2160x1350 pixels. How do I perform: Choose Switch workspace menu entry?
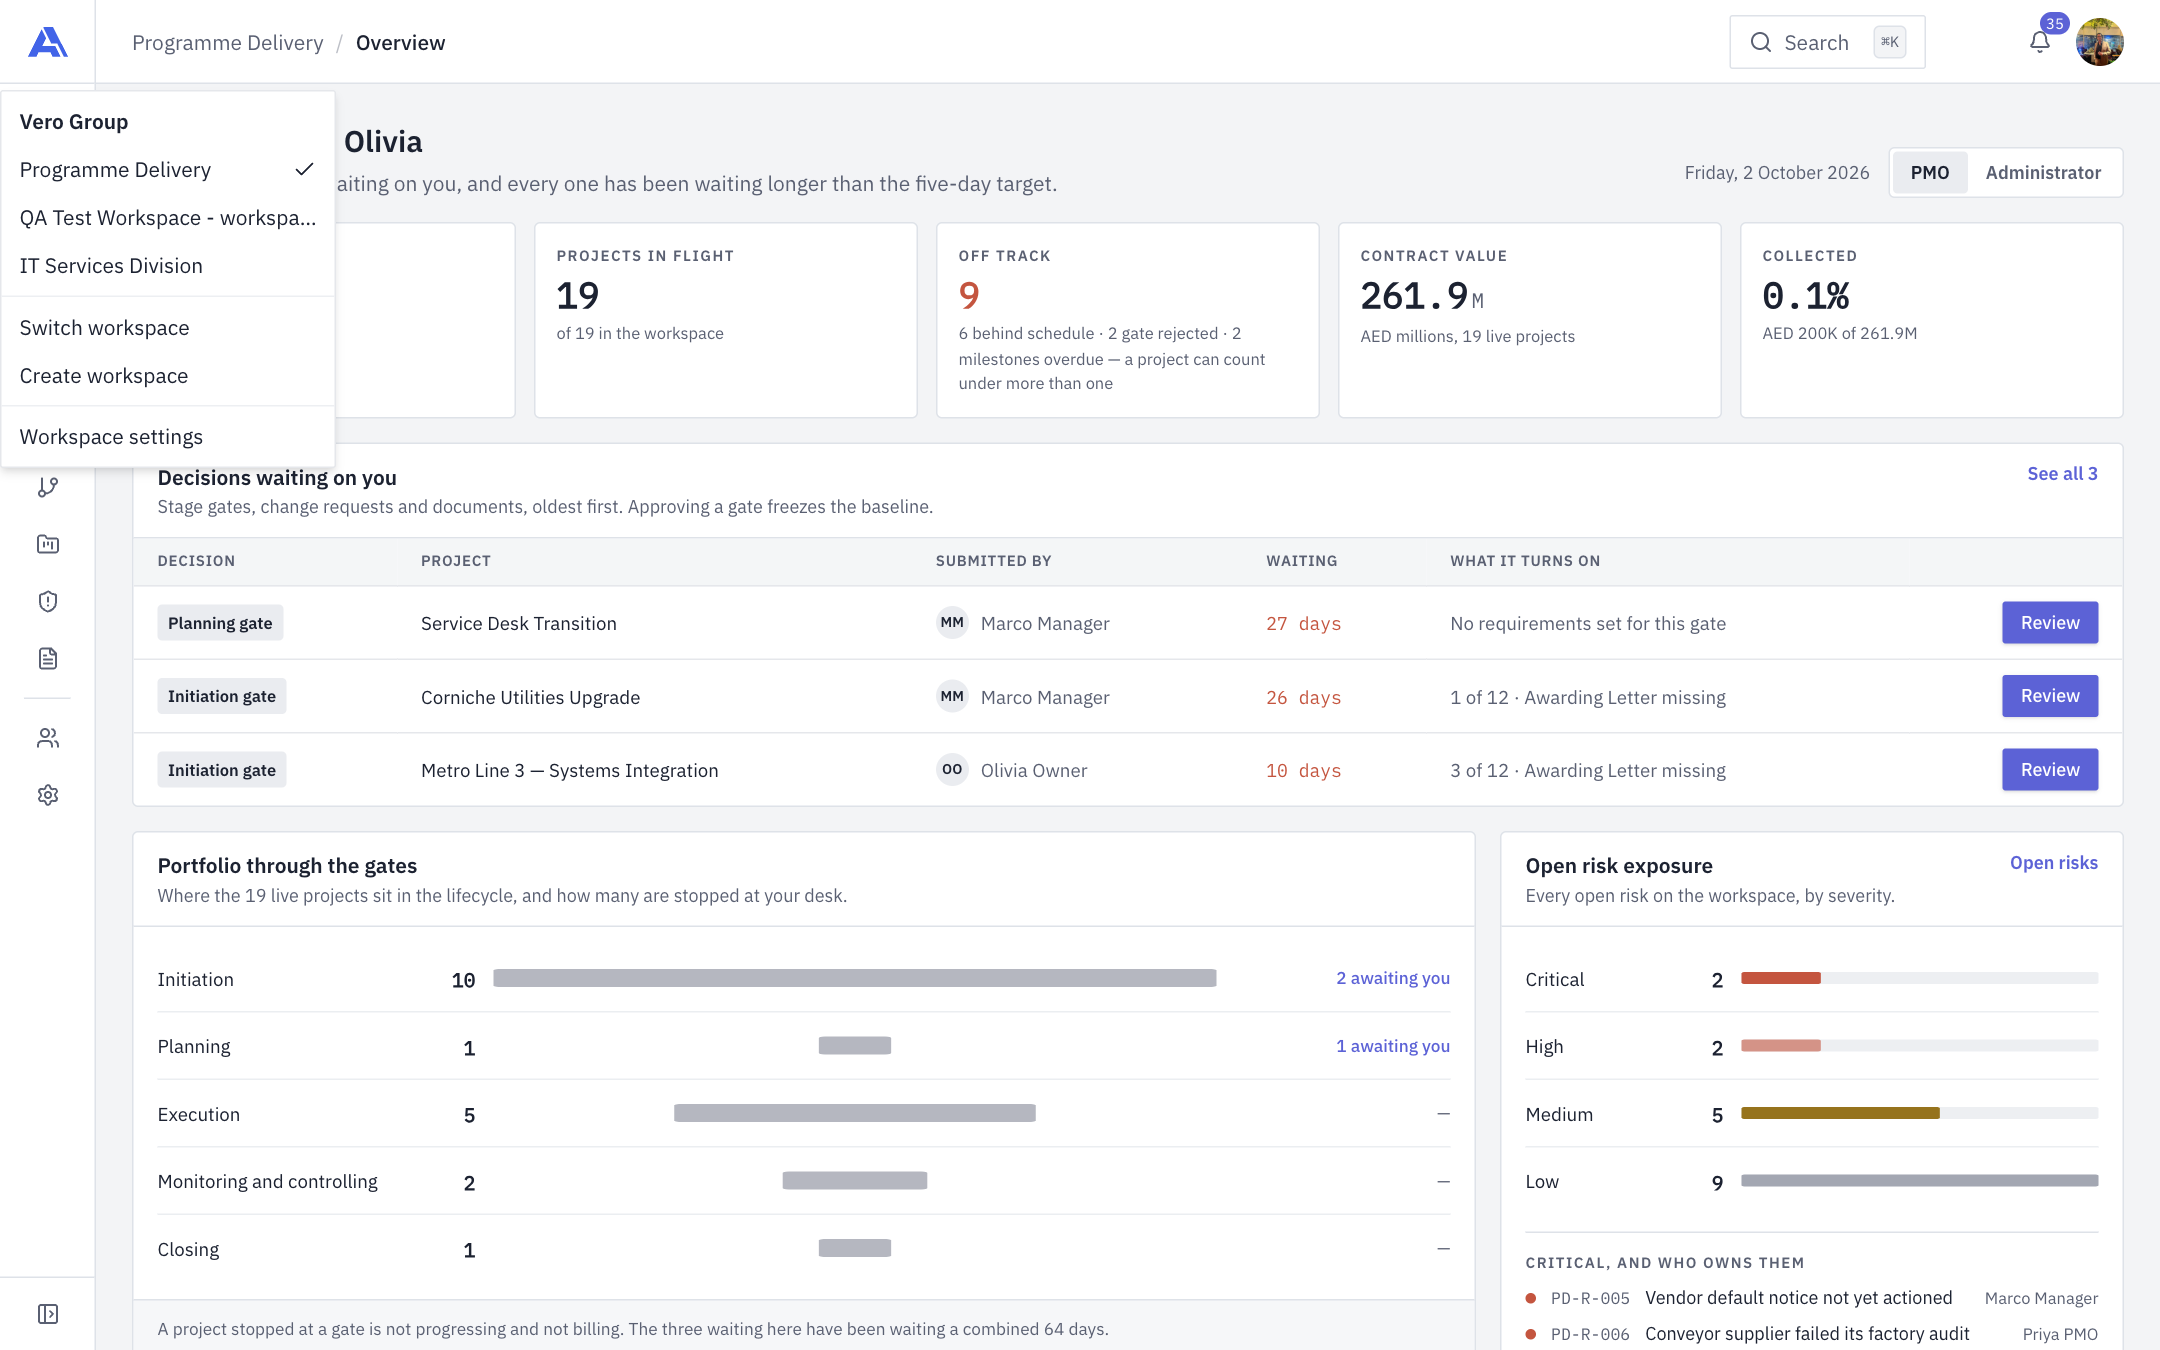[168, 328]
